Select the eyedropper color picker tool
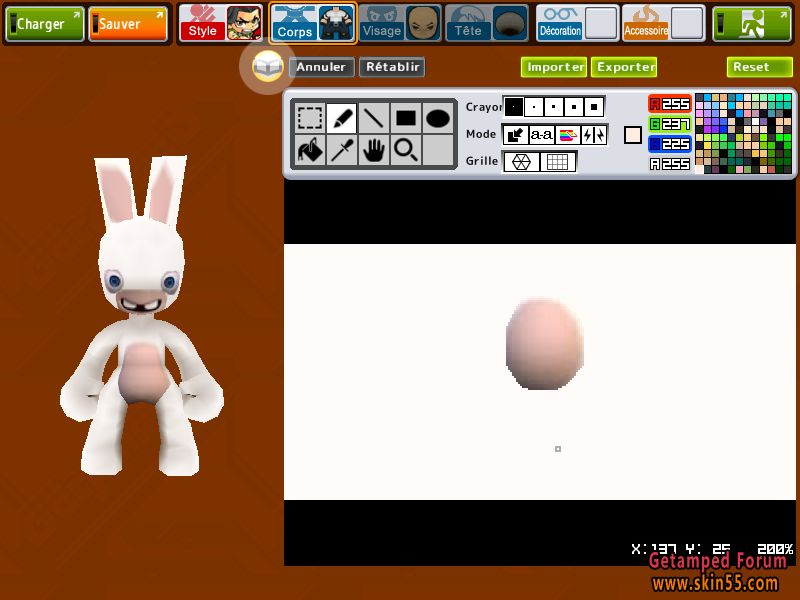 click(x=342, y=150)
